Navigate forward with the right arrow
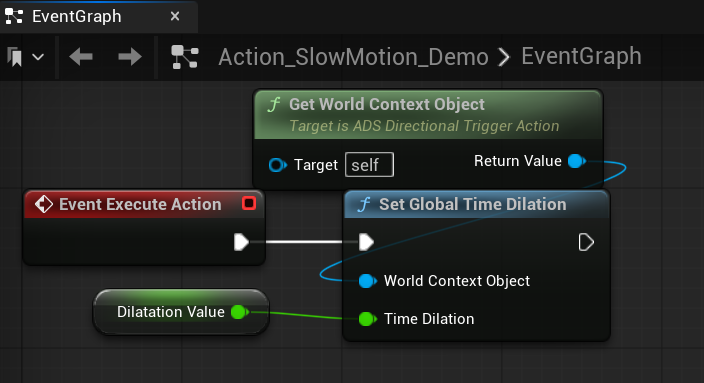This screenshot has height=383, width=704. (x=129, y=57)
